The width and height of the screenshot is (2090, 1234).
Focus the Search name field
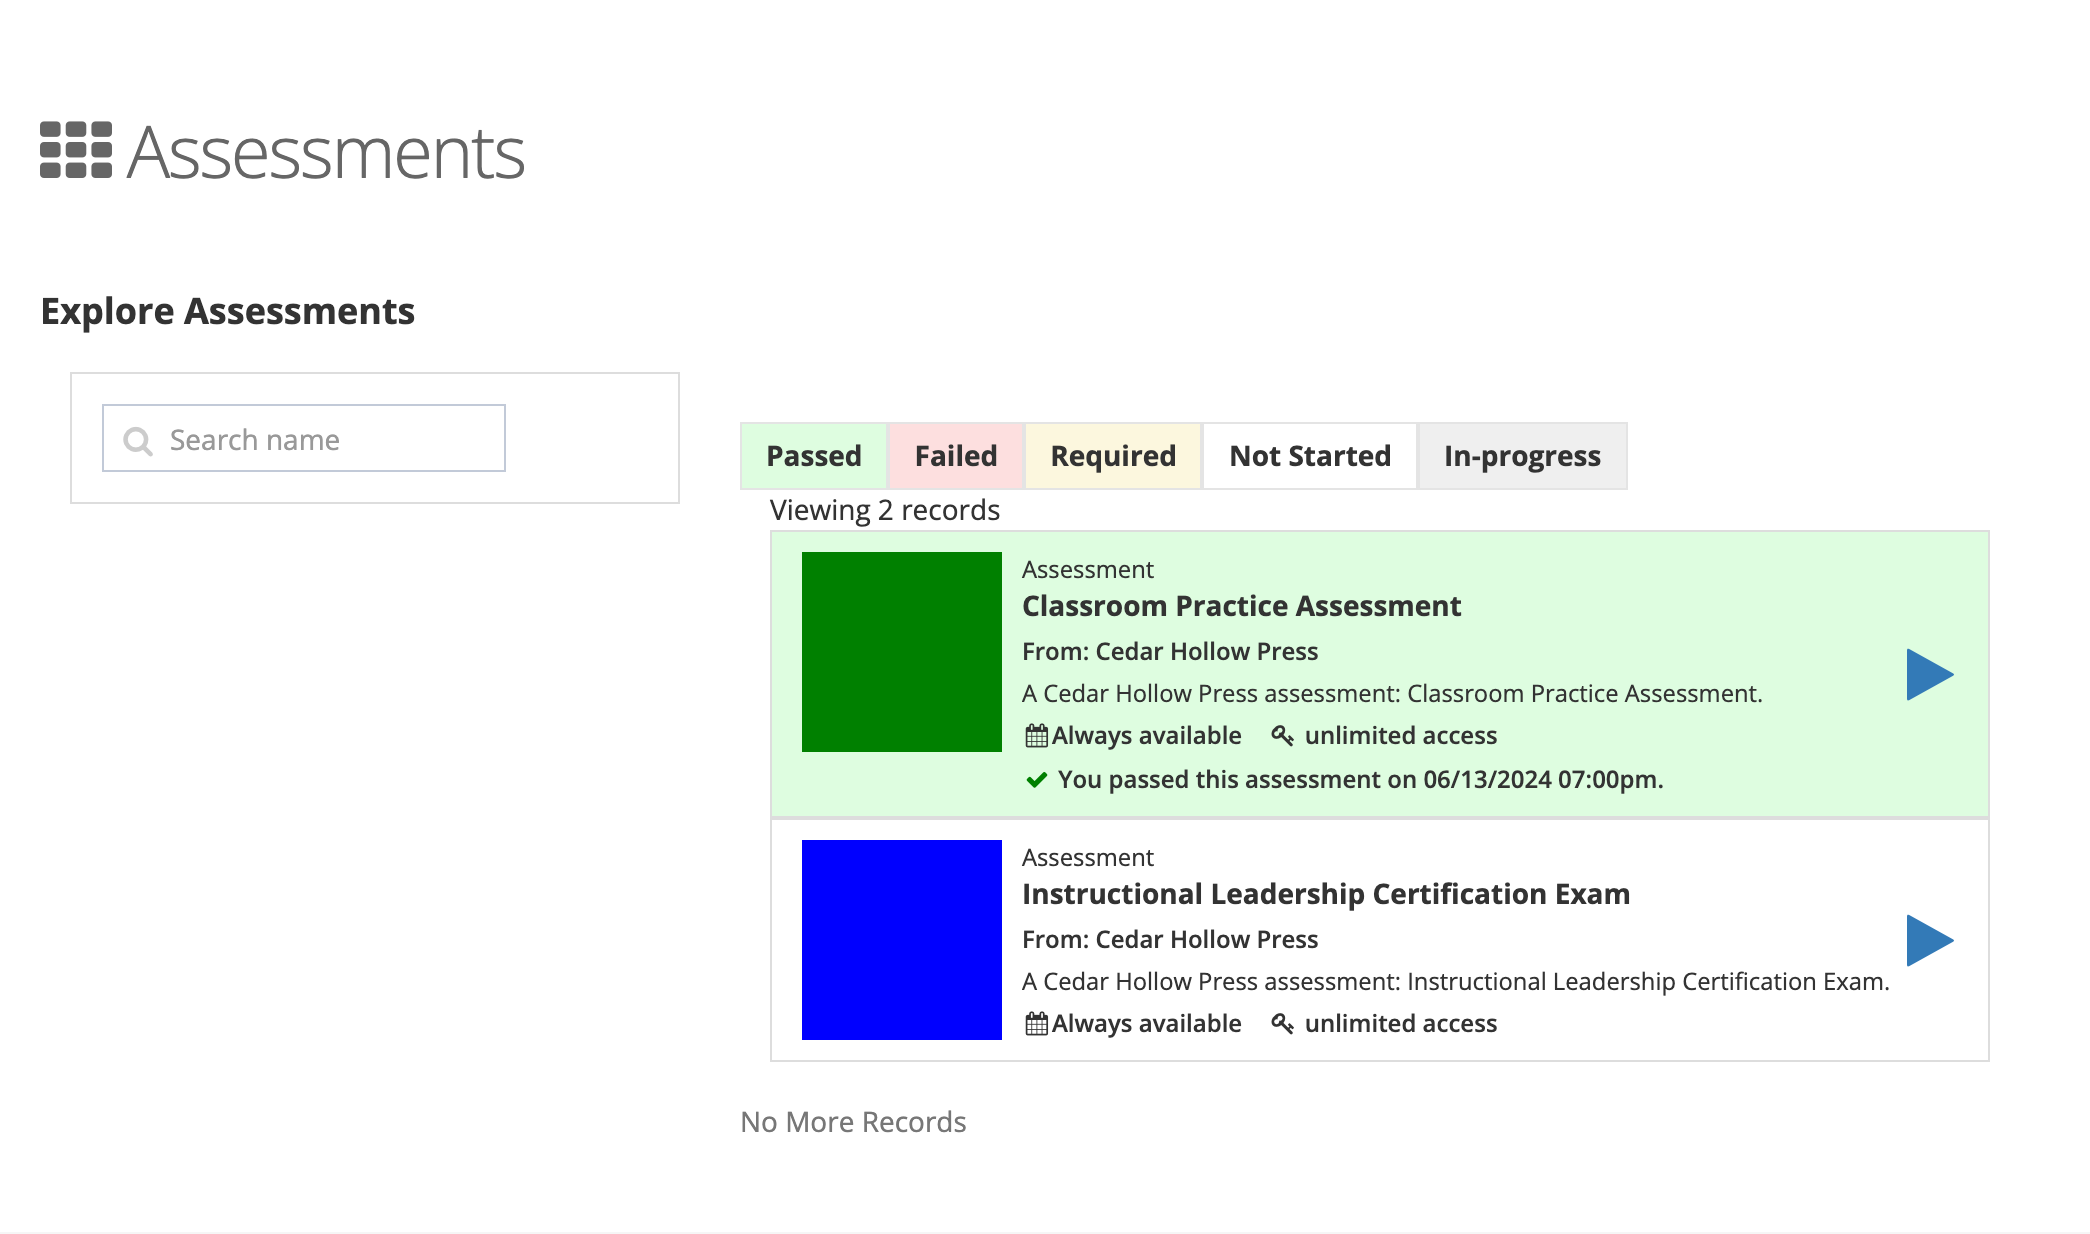click(x=304, y=438)
